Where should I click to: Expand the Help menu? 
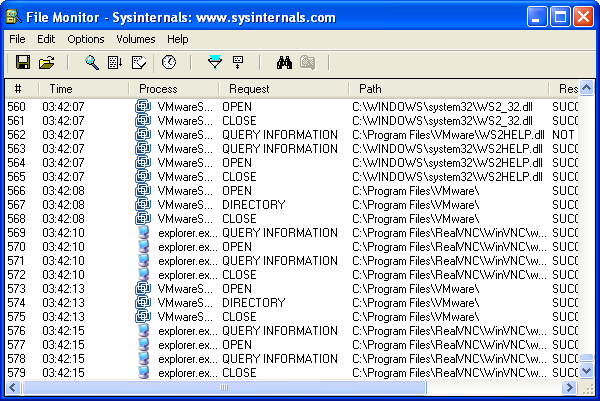click(x=178, y=39)
